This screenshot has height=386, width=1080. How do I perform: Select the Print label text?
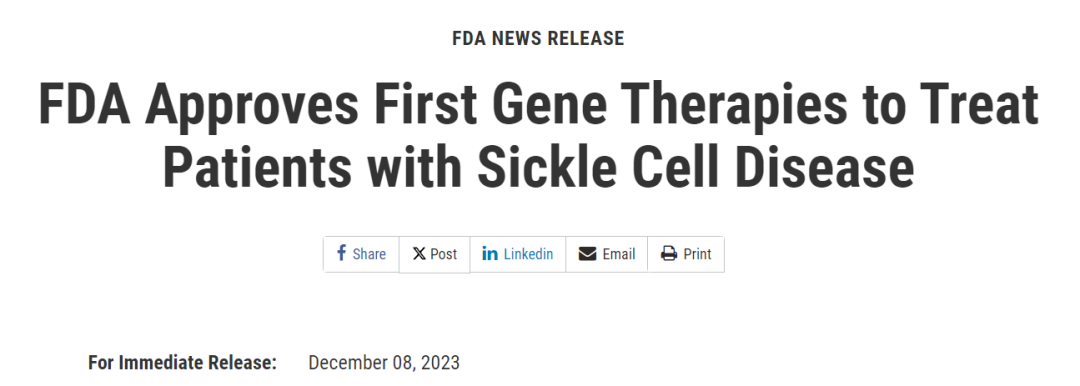click(697, 254)
